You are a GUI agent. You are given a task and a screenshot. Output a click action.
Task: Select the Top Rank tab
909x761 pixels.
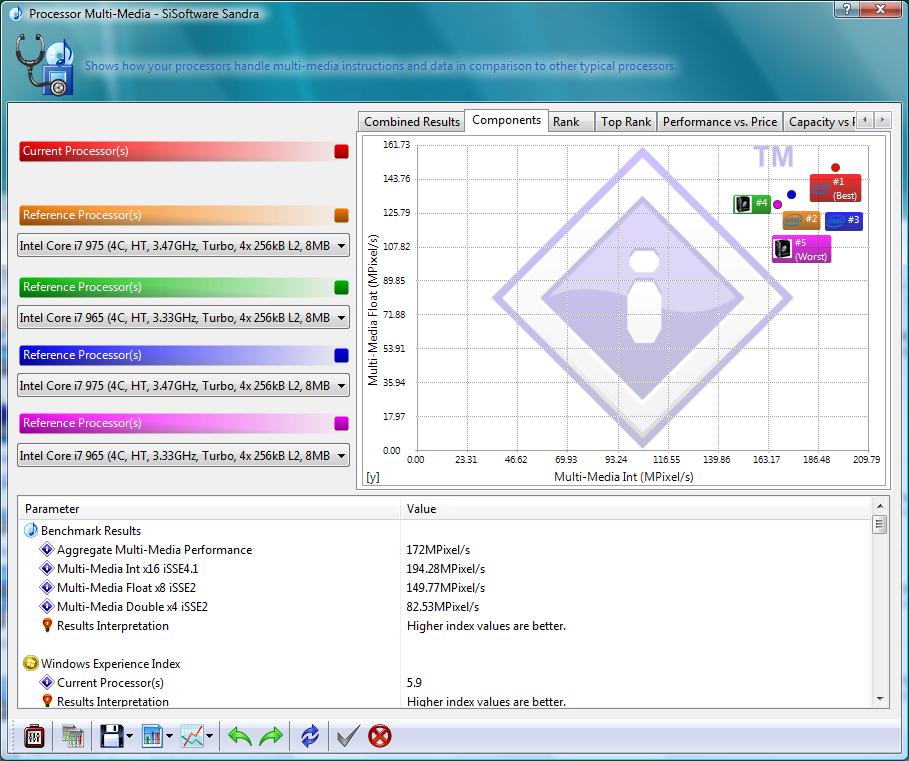click(625, 122)
